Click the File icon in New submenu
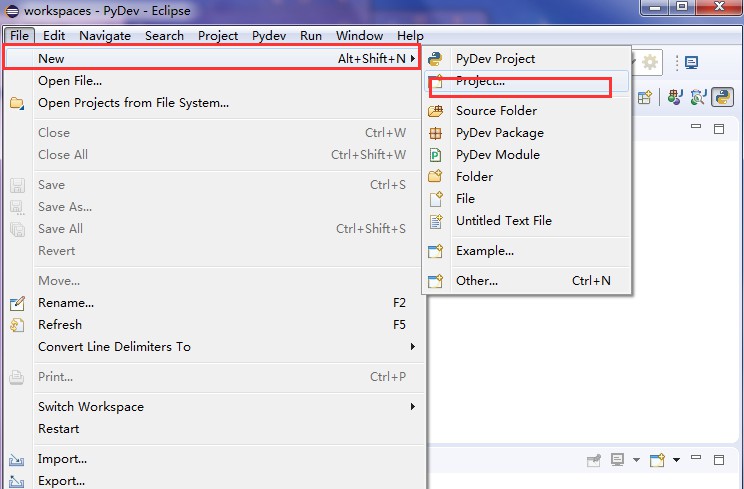The image size is (744, 489). [x=436, y=199]
